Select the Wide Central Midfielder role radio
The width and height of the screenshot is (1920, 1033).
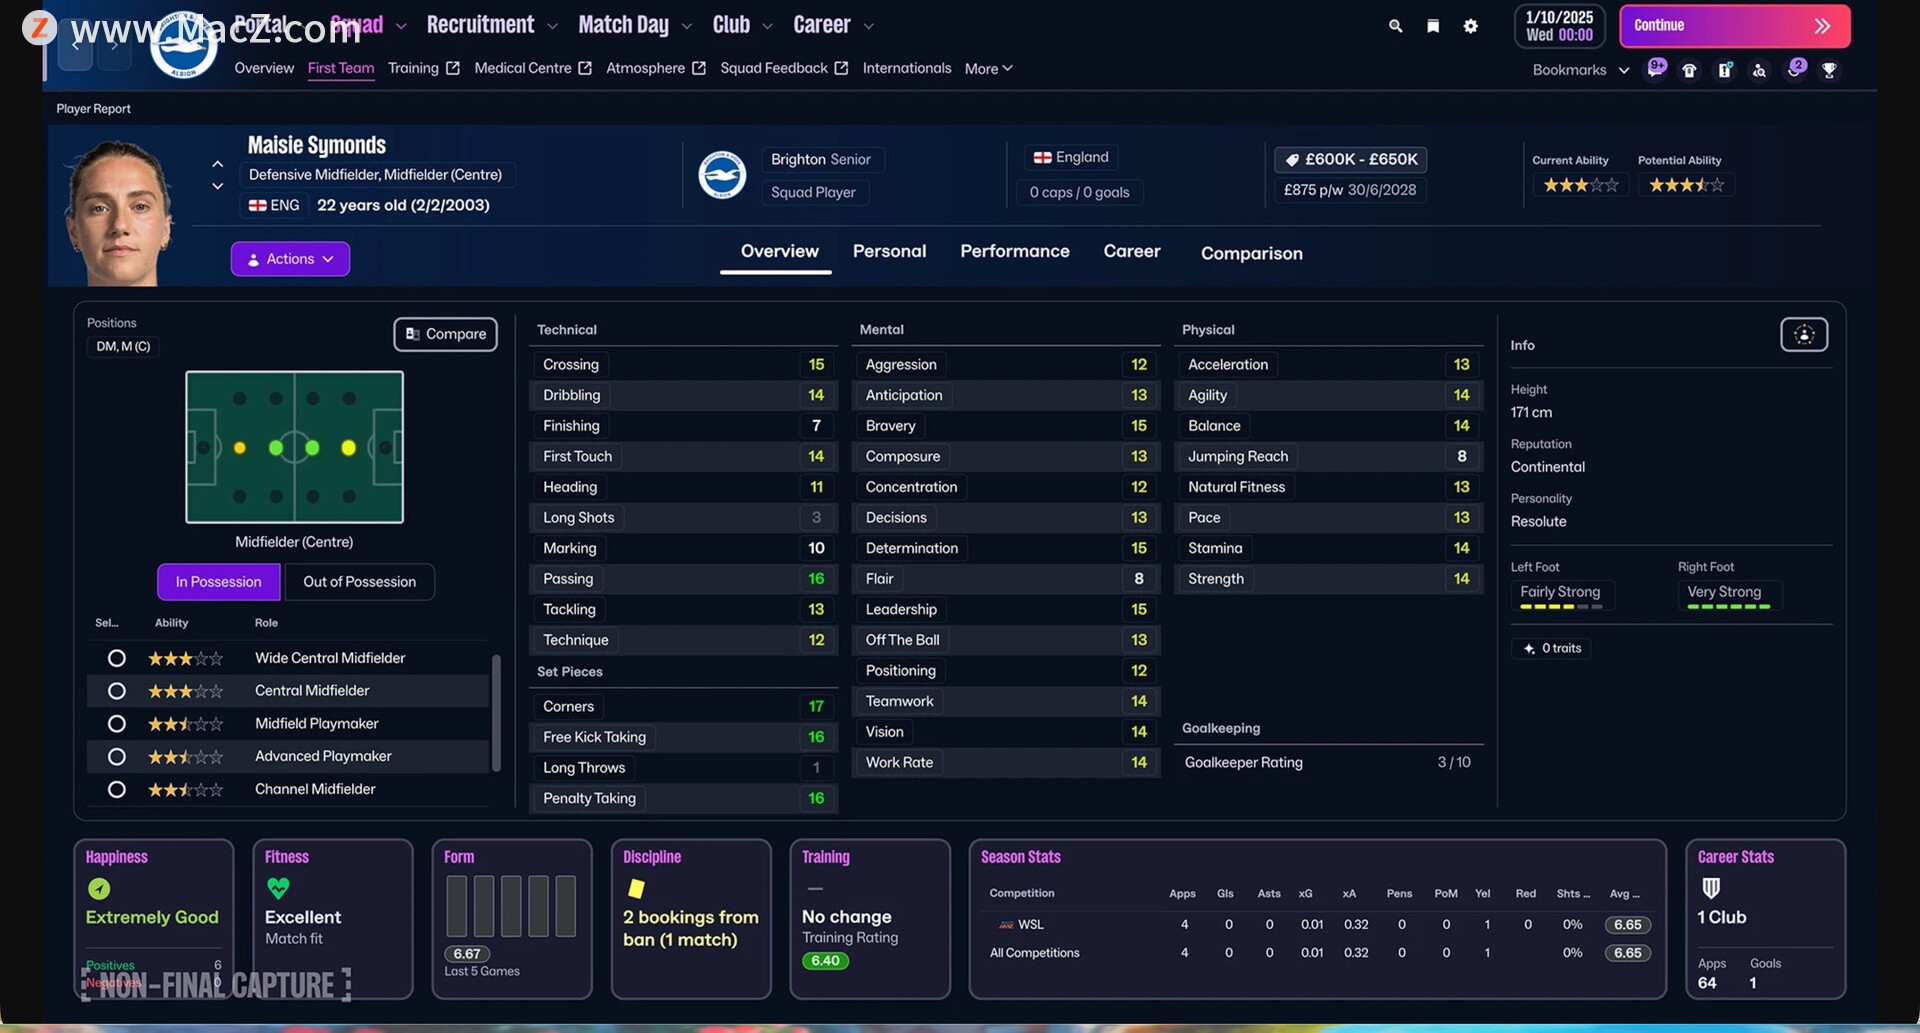[x=117, y=658]
